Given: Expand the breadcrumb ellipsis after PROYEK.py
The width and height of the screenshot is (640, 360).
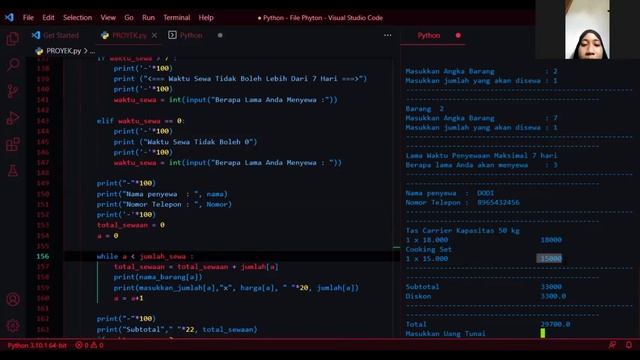Looking at the screenshot, I should 93,51.
